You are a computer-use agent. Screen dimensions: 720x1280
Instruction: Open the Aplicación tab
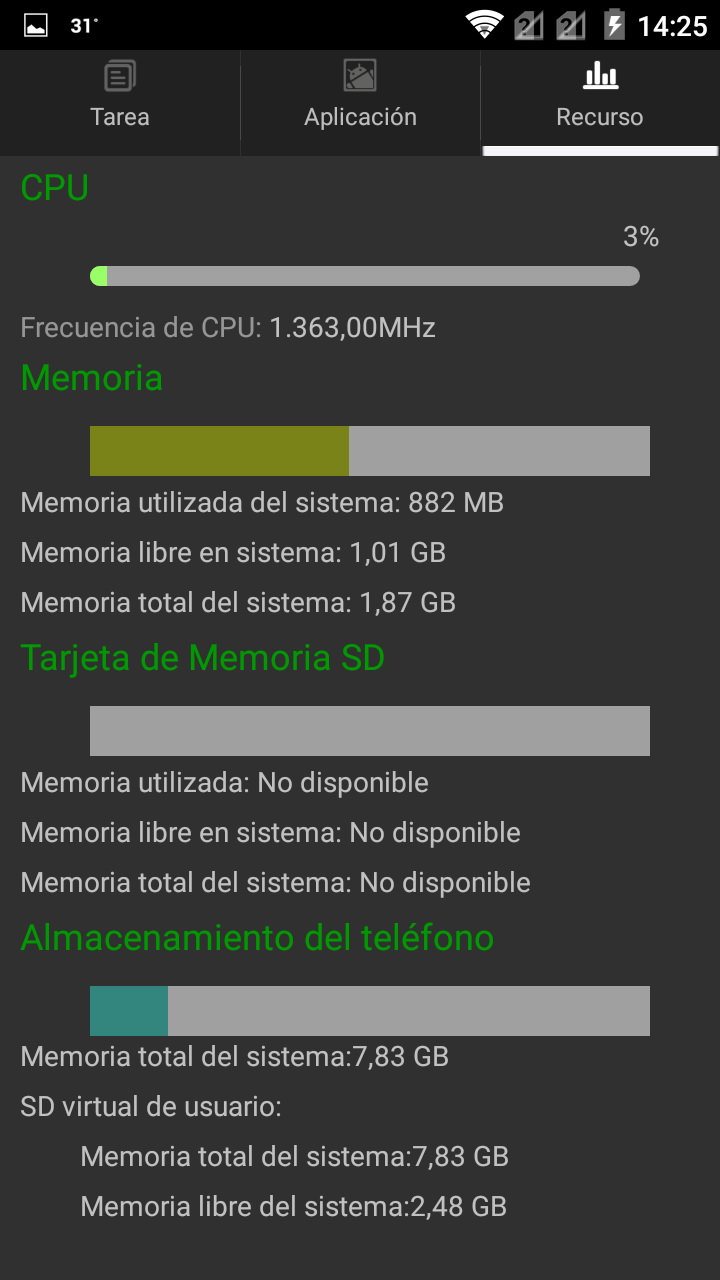360,117
